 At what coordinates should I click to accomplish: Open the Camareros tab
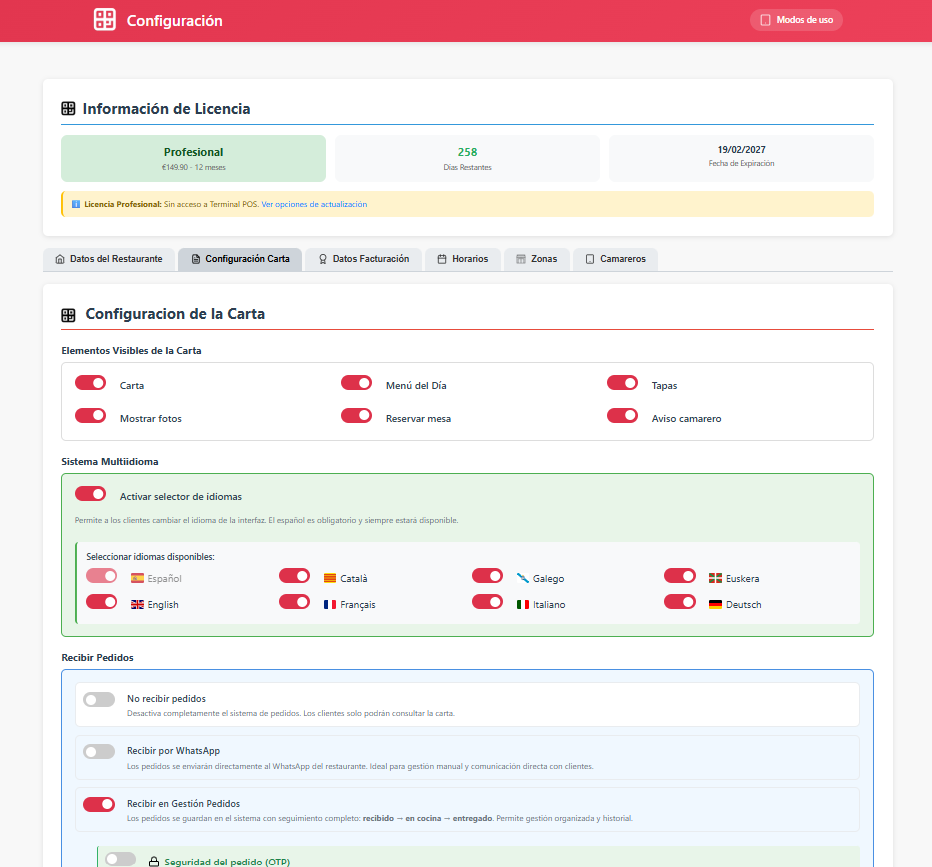tap(615, 259)
